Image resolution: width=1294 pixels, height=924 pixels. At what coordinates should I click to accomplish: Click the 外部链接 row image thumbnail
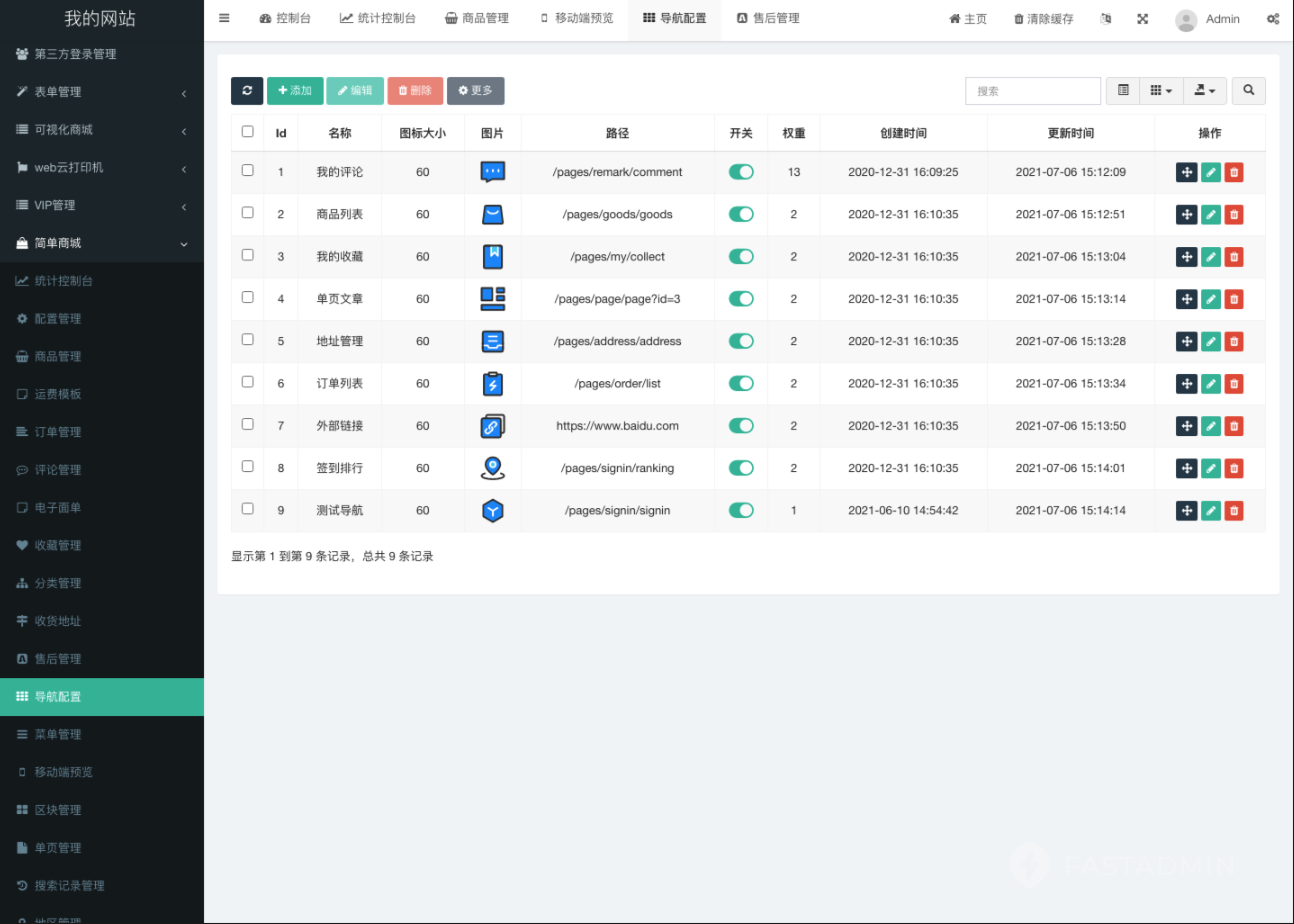point(492,426)
